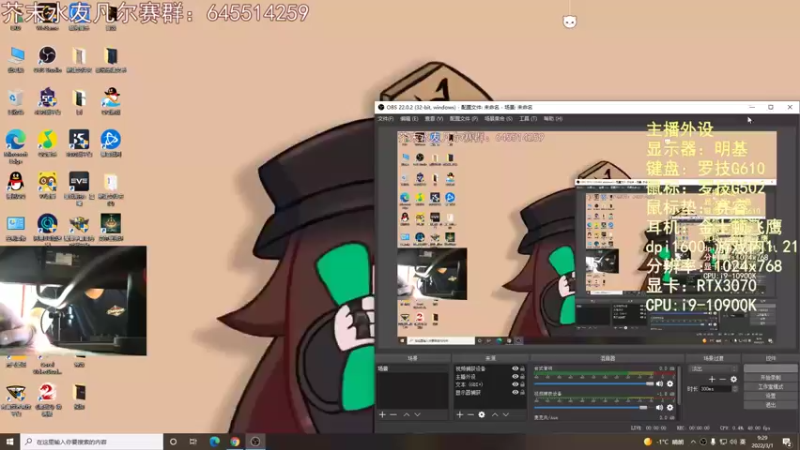Open source properties gear in Sources panel
800x450 pixels.
482,415
